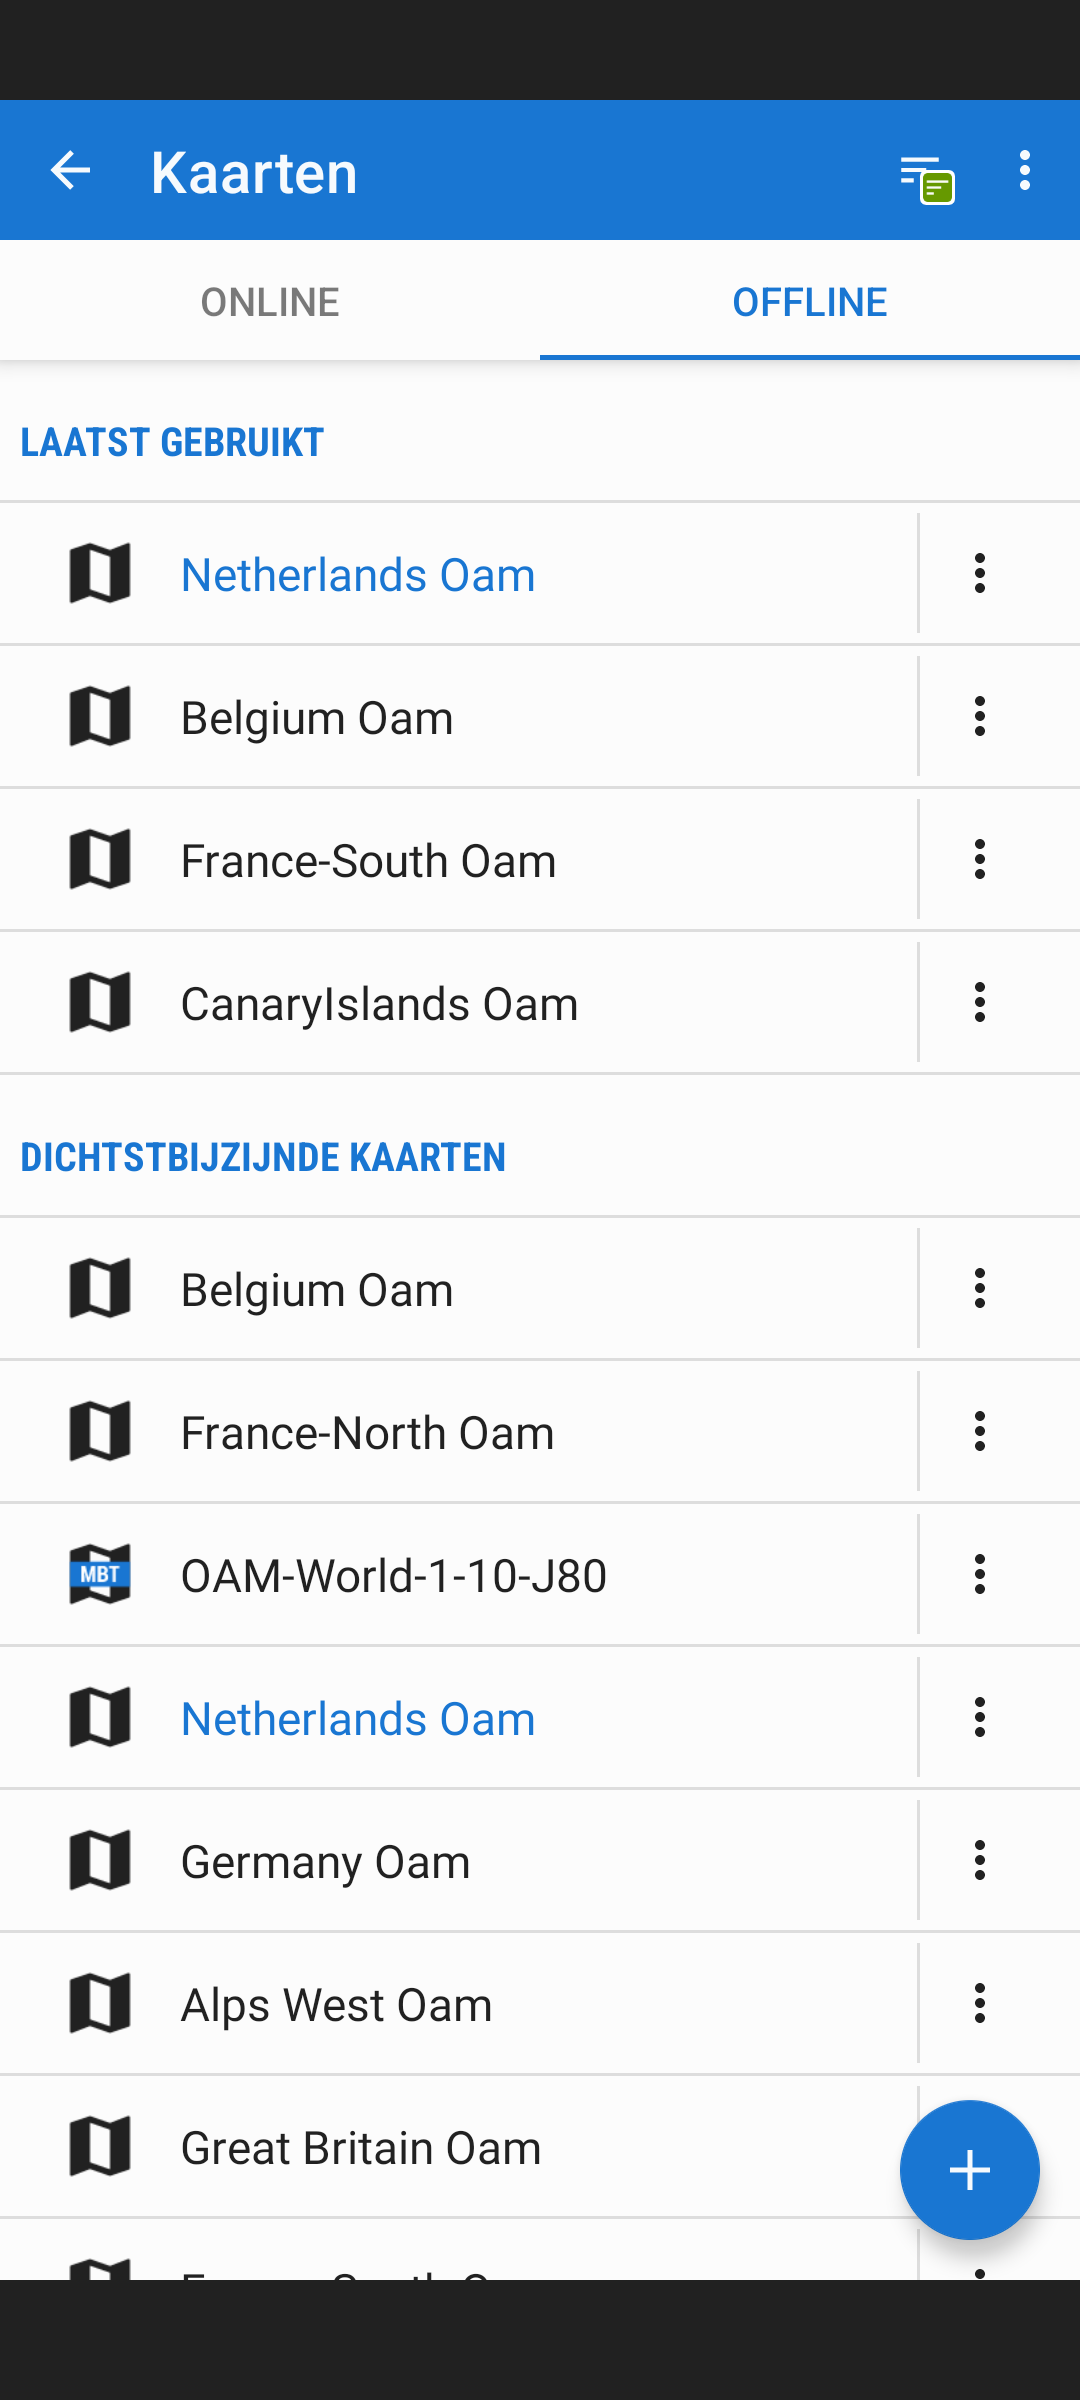Switch to the ONLINE tab
This screenshot has width=1080, height=2400.
pos(270,301)
